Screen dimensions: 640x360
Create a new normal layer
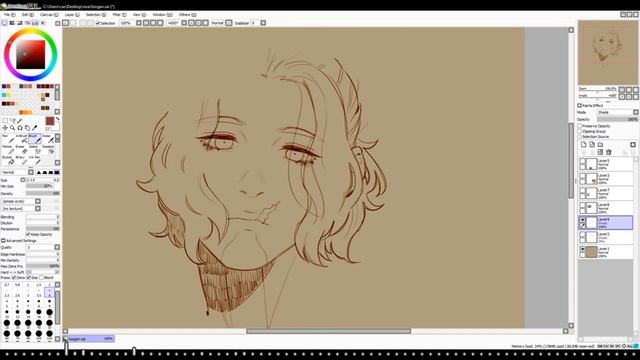583,144
